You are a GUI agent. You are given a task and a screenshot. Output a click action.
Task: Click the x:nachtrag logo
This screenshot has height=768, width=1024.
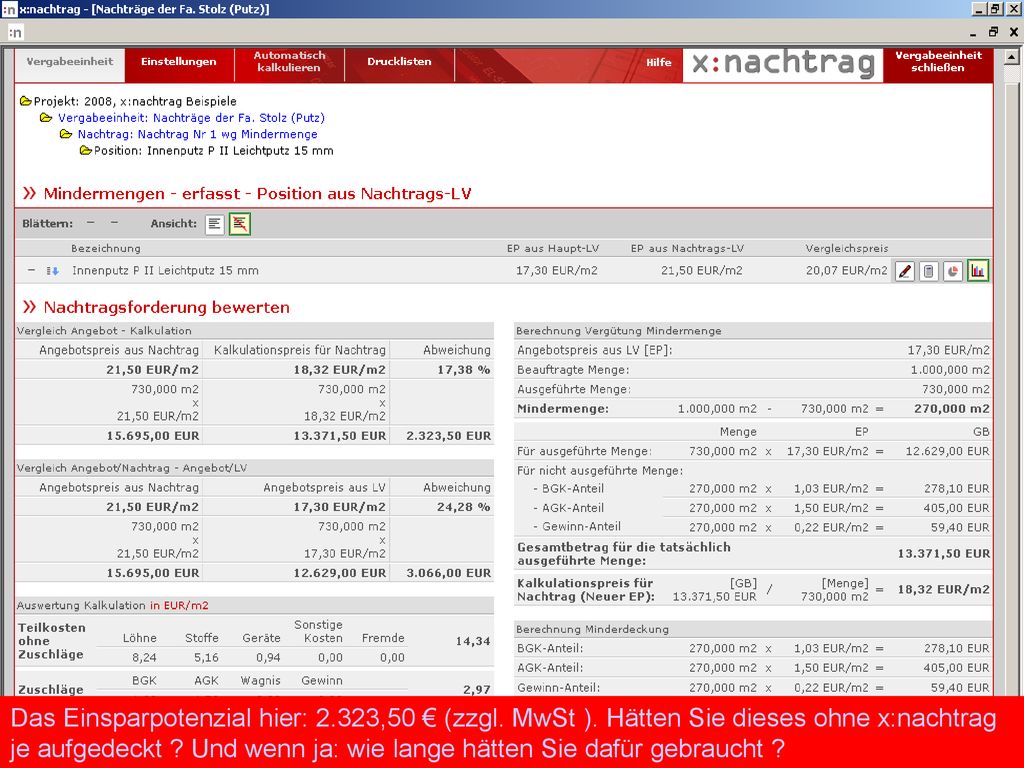pyautogui.click(x=783, y=64)
